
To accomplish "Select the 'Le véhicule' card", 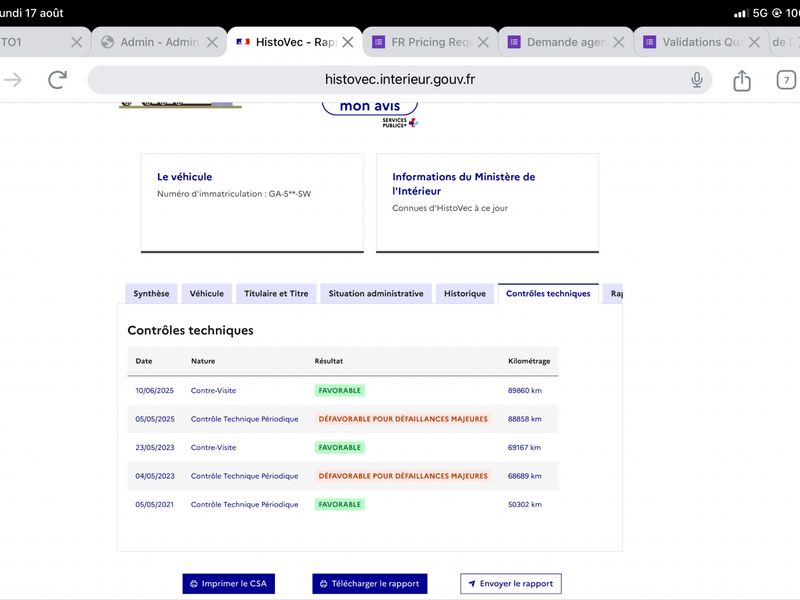I will pos(252,203).
